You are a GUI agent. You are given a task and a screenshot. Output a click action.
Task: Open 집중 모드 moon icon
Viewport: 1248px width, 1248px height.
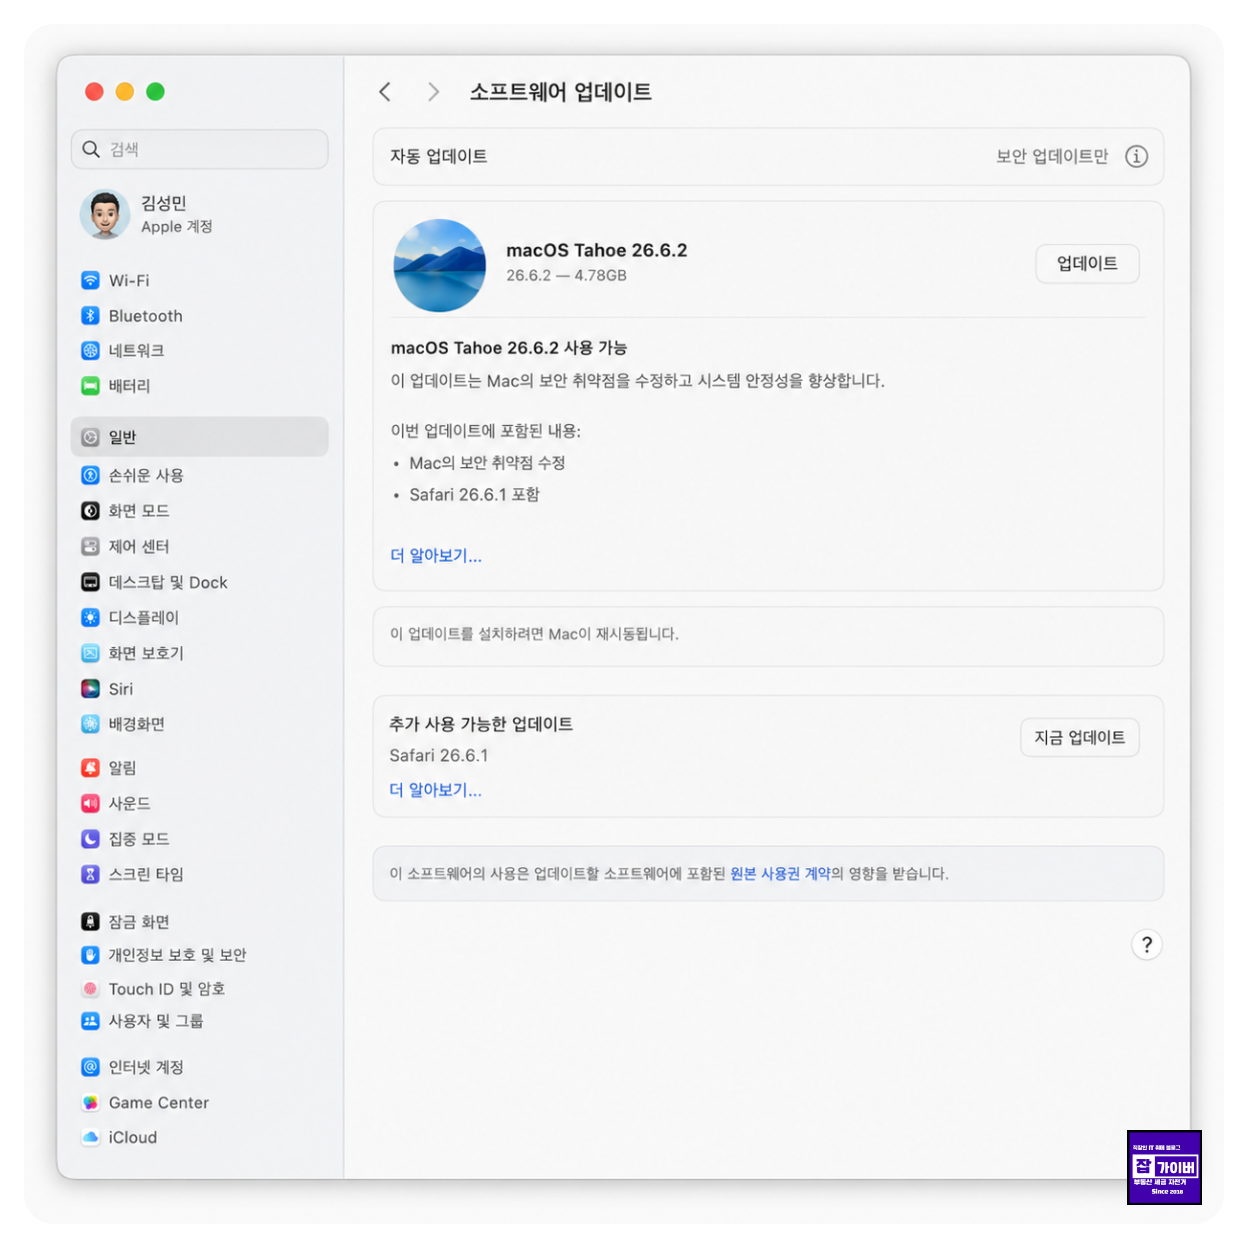point(90,839)
